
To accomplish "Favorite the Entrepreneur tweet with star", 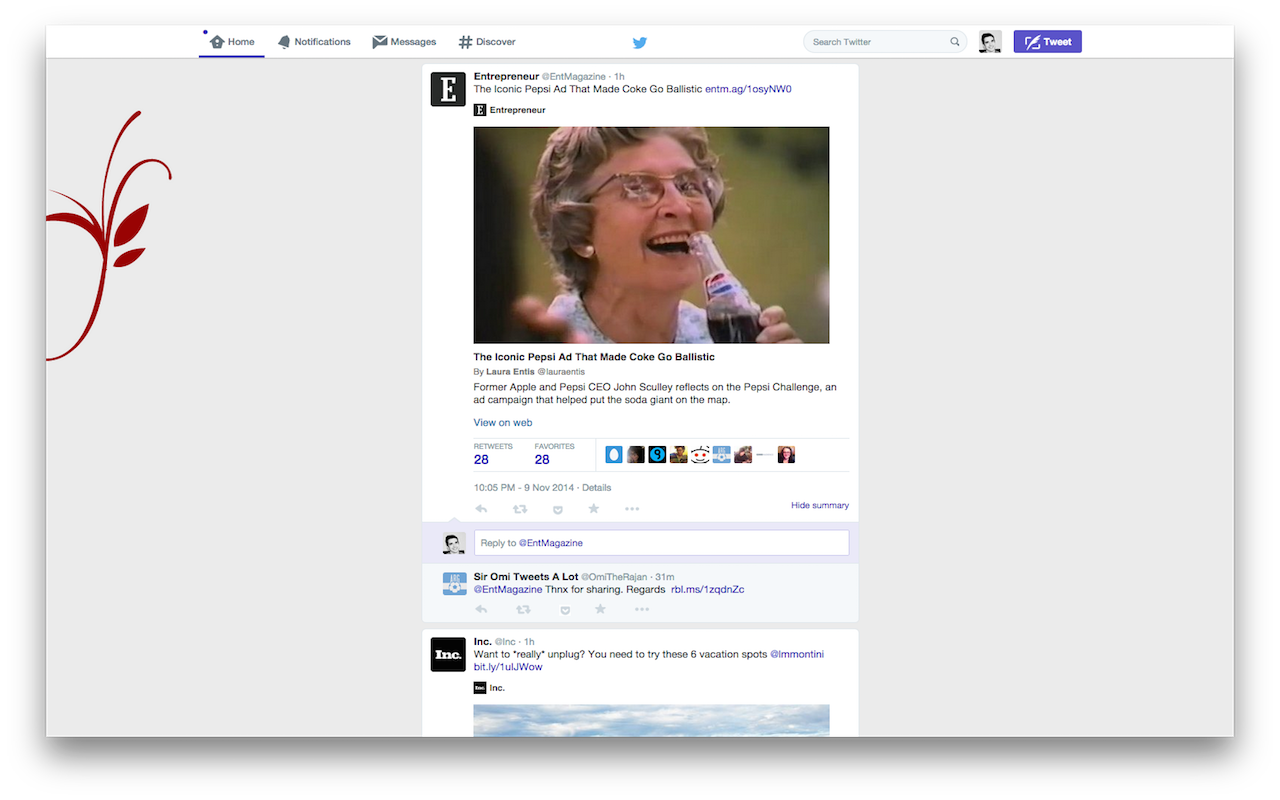I will click(593, 509).
